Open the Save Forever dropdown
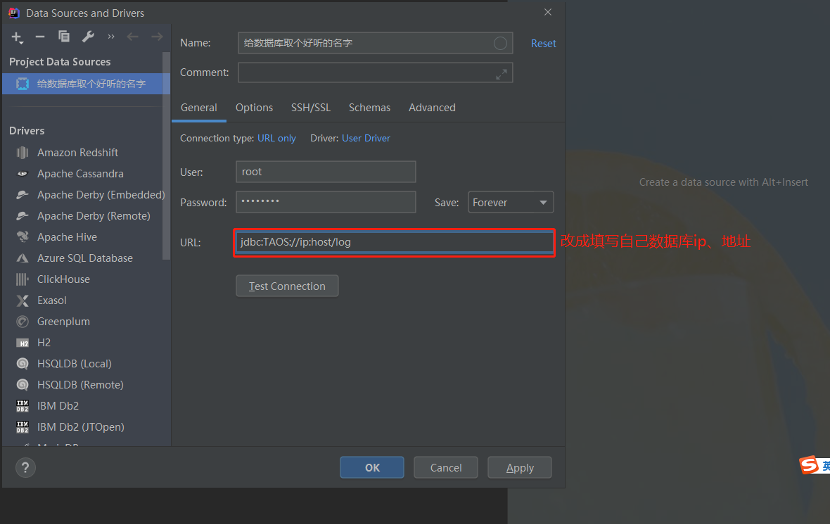This screenshot has height=524, width=830. pyautogui.click(x=511, y=202)
